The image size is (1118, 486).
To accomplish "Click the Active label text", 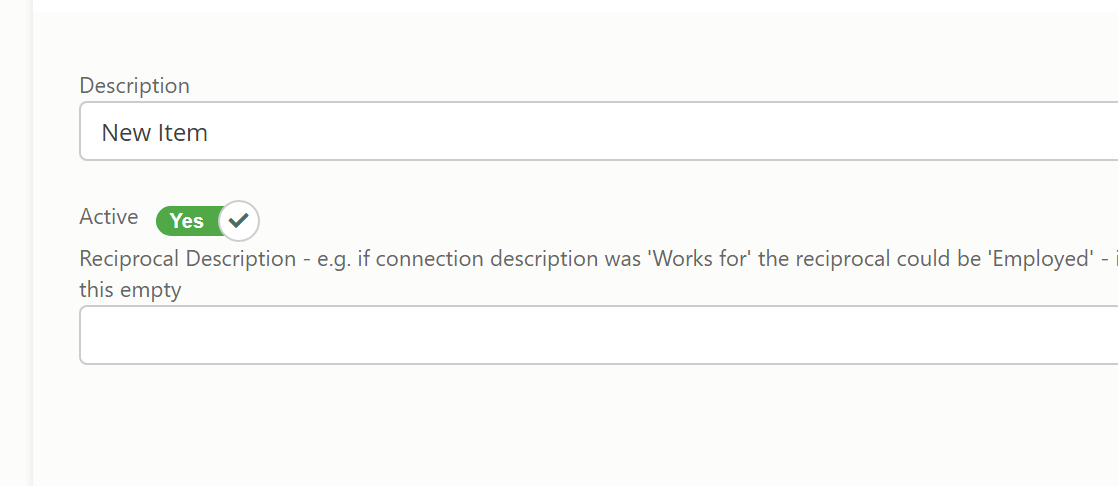I will pyautogui.click(x=108, y=217).
